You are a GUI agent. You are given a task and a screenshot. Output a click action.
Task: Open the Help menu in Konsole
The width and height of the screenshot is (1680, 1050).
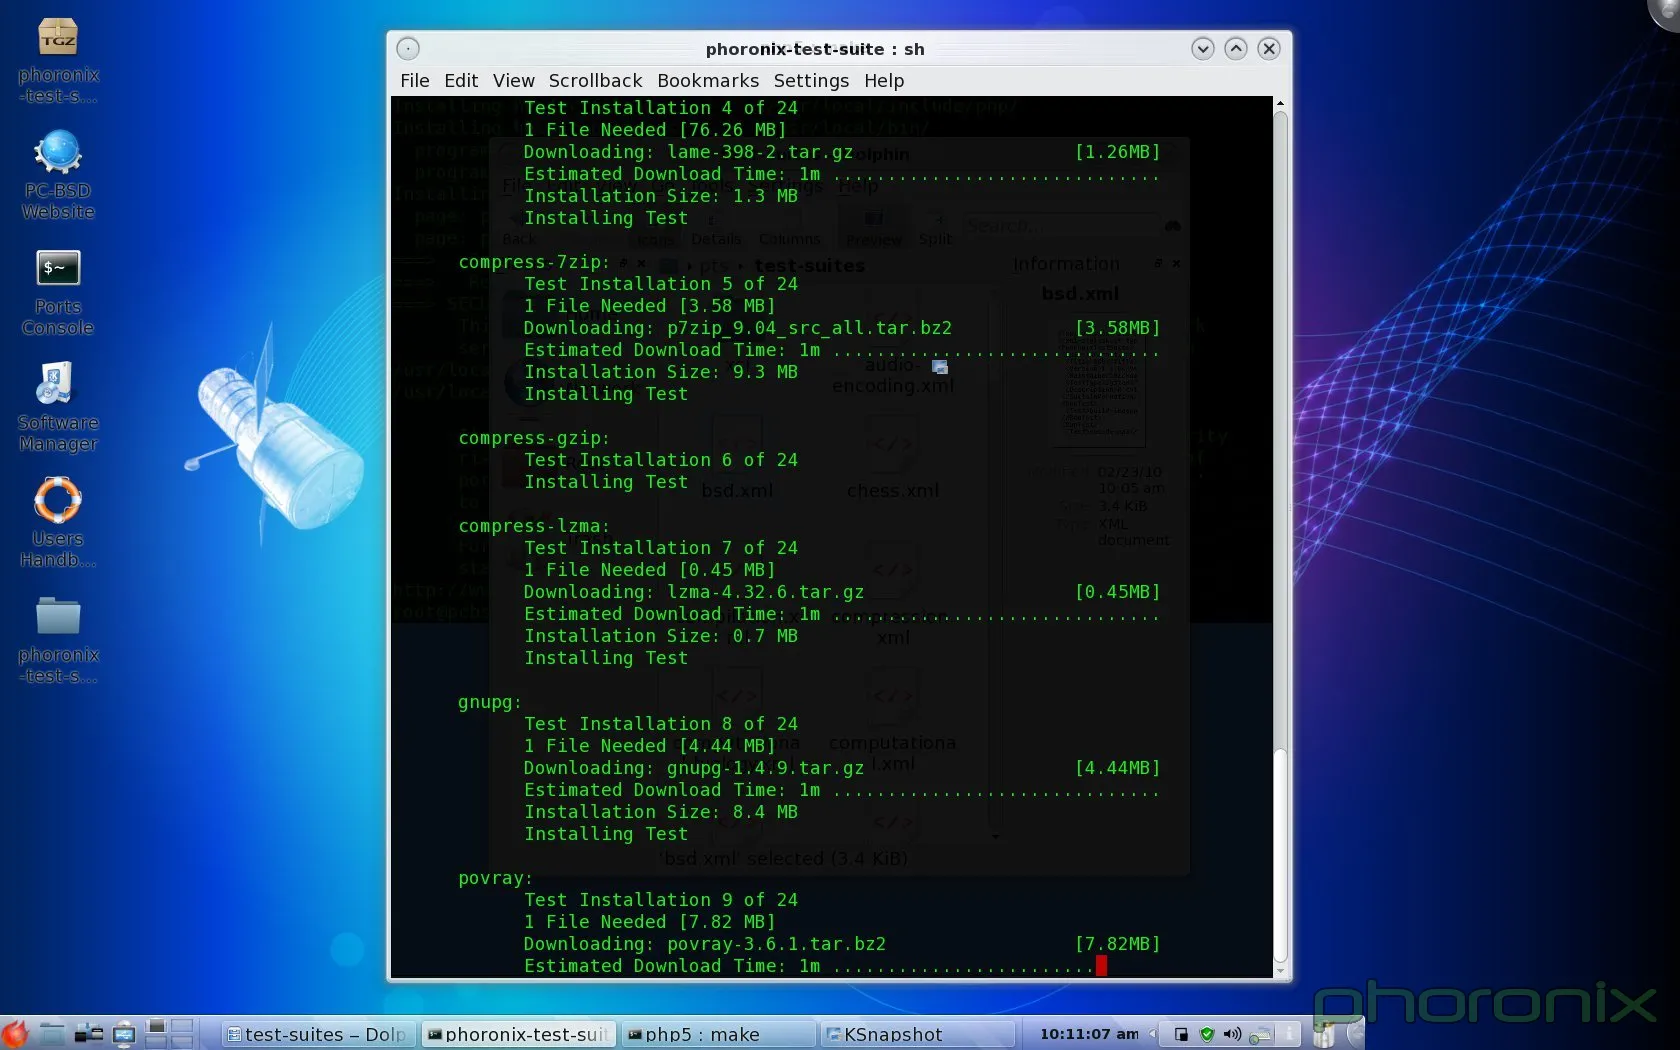(x=884, y=80)
